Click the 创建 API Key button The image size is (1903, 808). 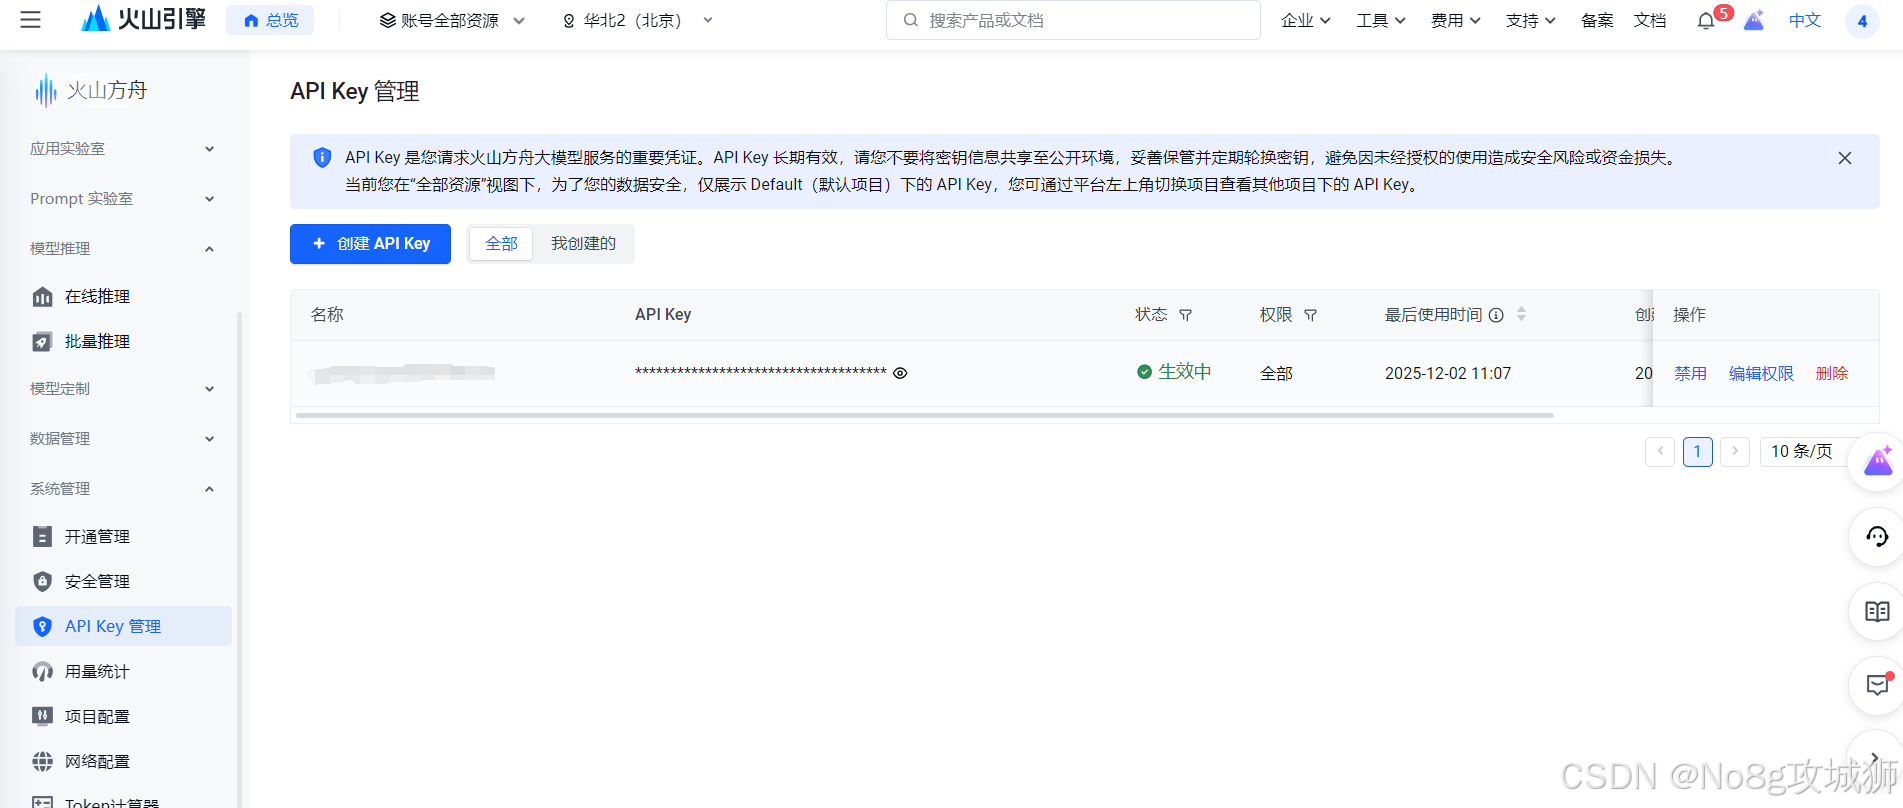click(x=370, y=244)
